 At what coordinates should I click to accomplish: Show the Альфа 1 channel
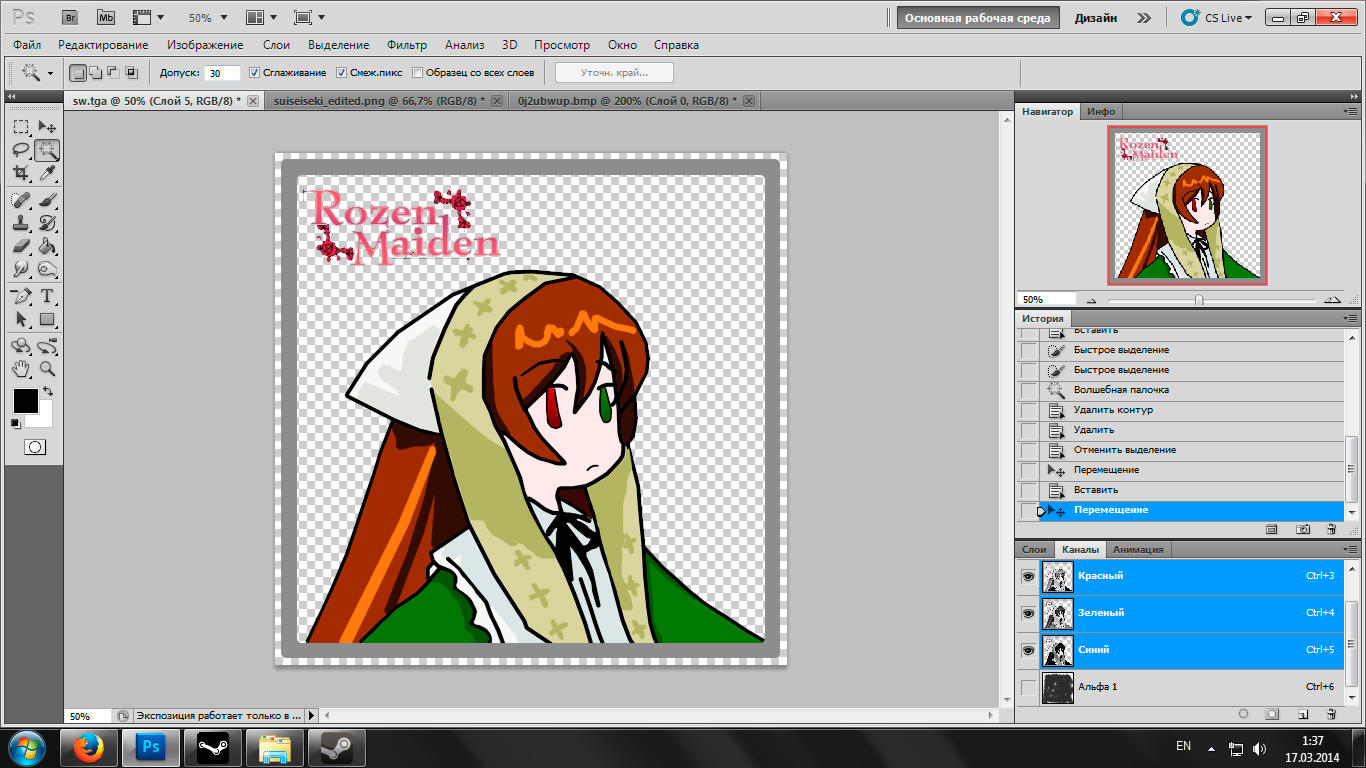coord(1027,687)
